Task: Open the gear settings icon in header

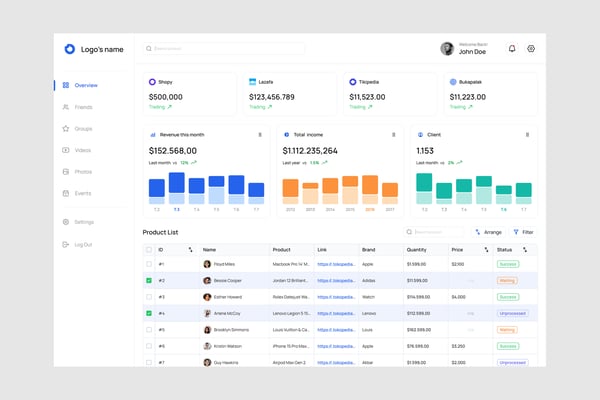Action: (531, 49)
